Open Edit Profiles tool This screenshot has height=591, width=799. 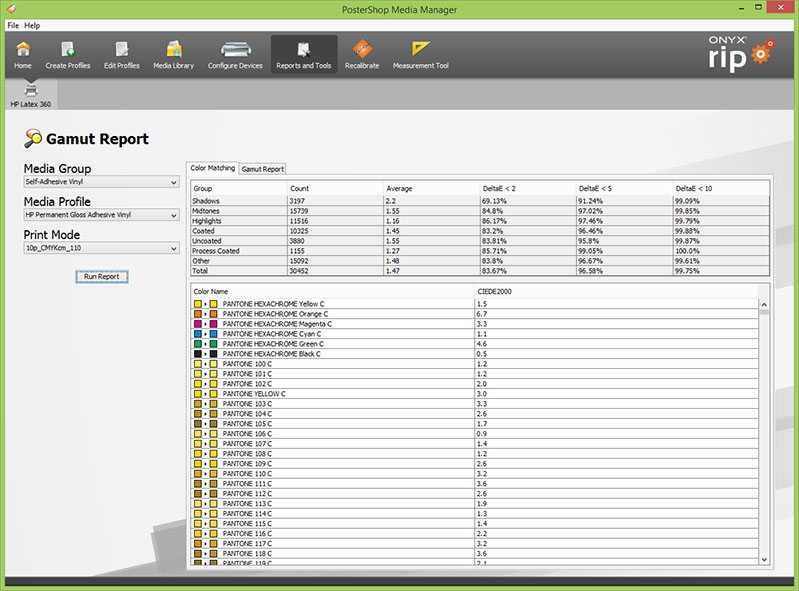pos(122,55)
